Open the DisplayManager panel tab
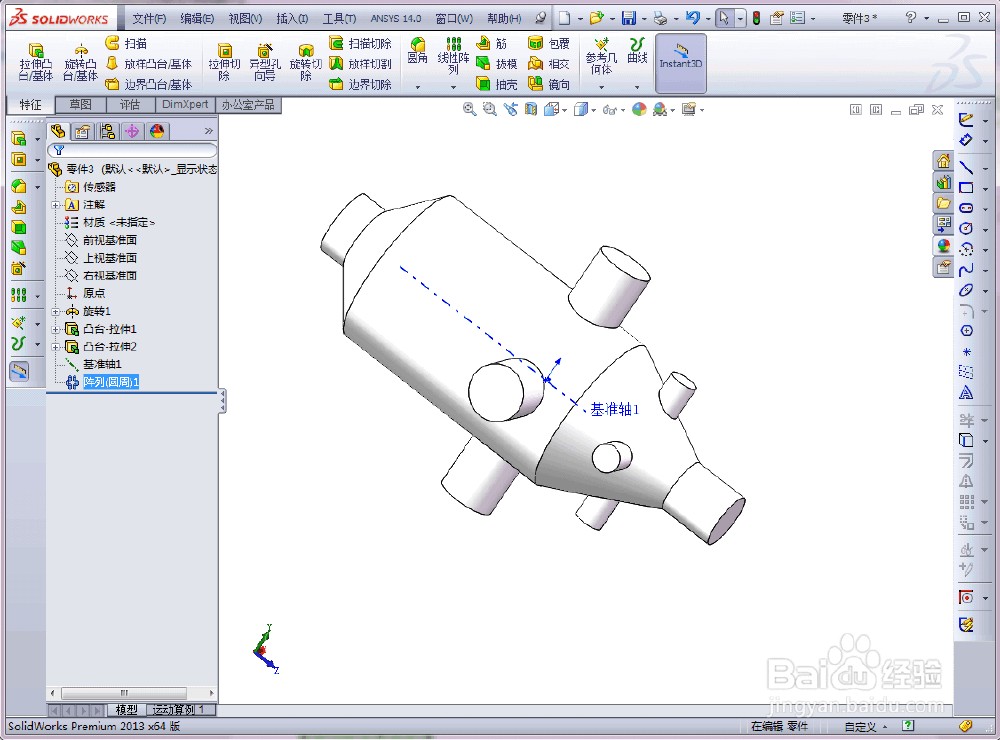Viewport: 1000px width, 740px height. [x=157, y=131]
